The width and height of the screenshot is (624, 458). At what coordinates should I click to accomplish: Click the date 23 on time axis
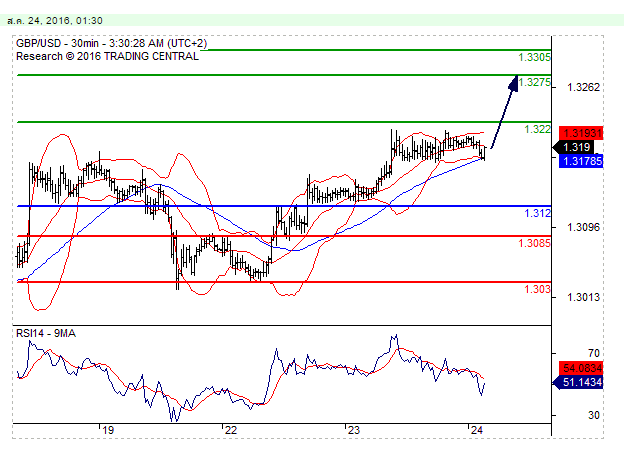click(353, 430)
